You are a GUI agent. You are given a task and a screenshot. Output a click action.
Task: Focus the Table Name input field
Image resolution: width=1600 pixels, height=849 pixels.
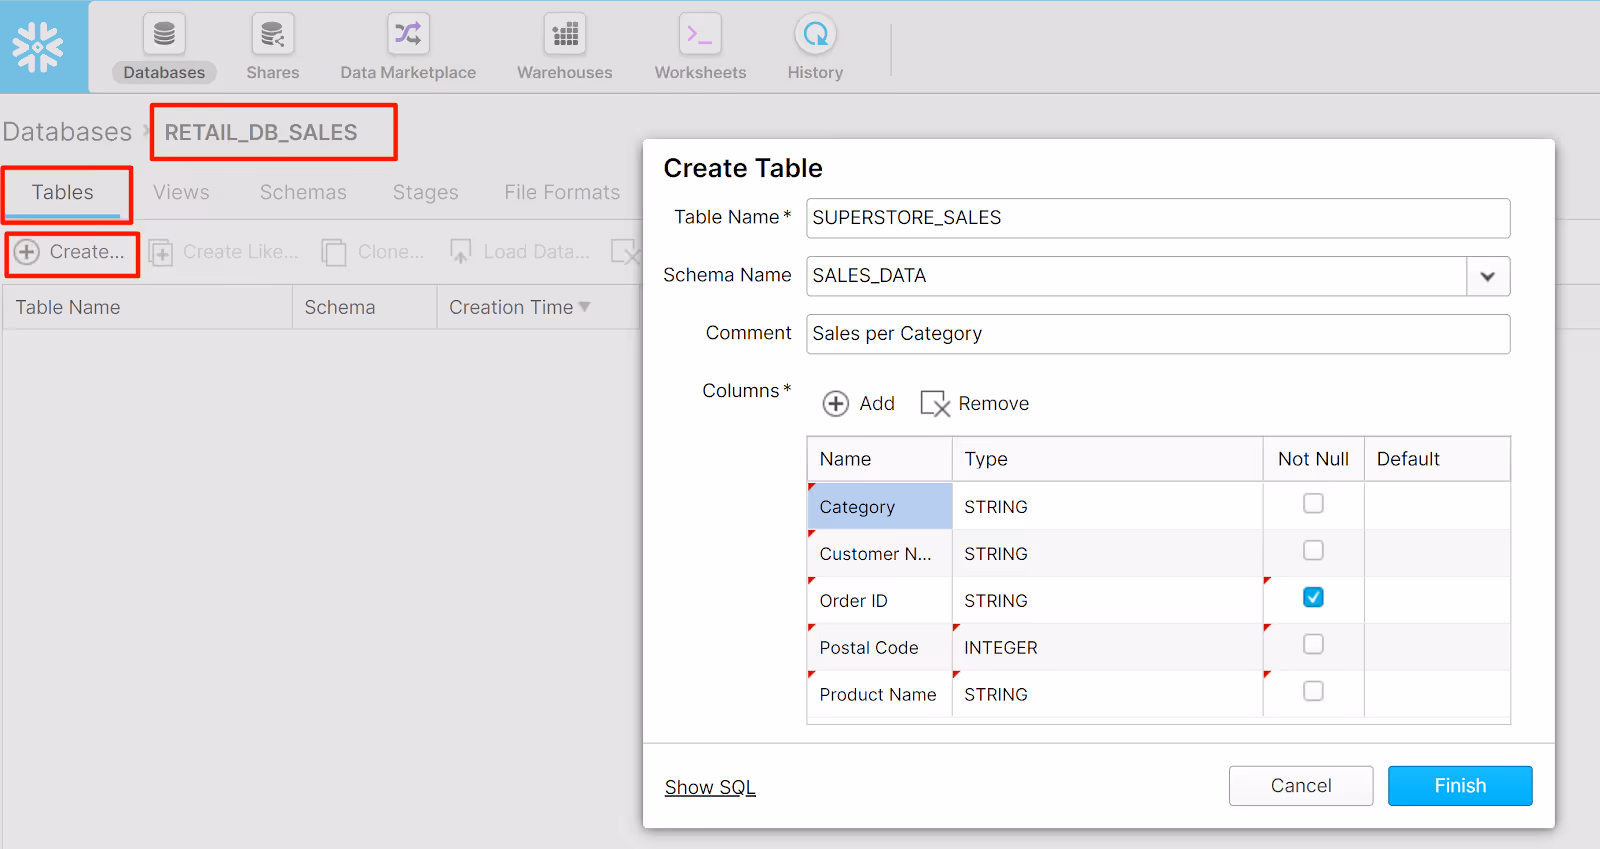1158,218
